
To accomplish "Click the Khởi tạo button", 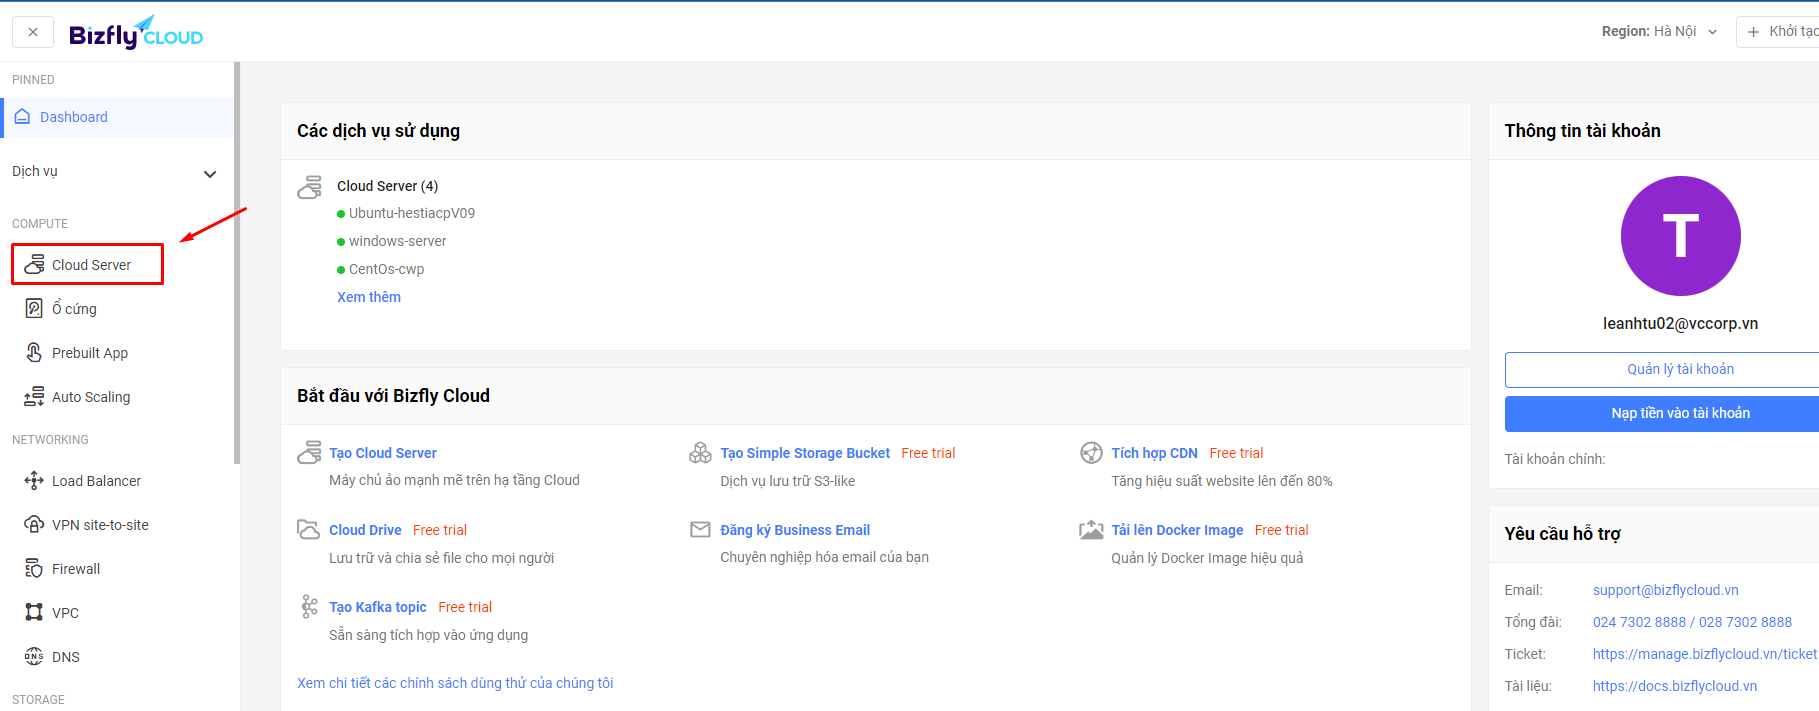I will 1779,32.
